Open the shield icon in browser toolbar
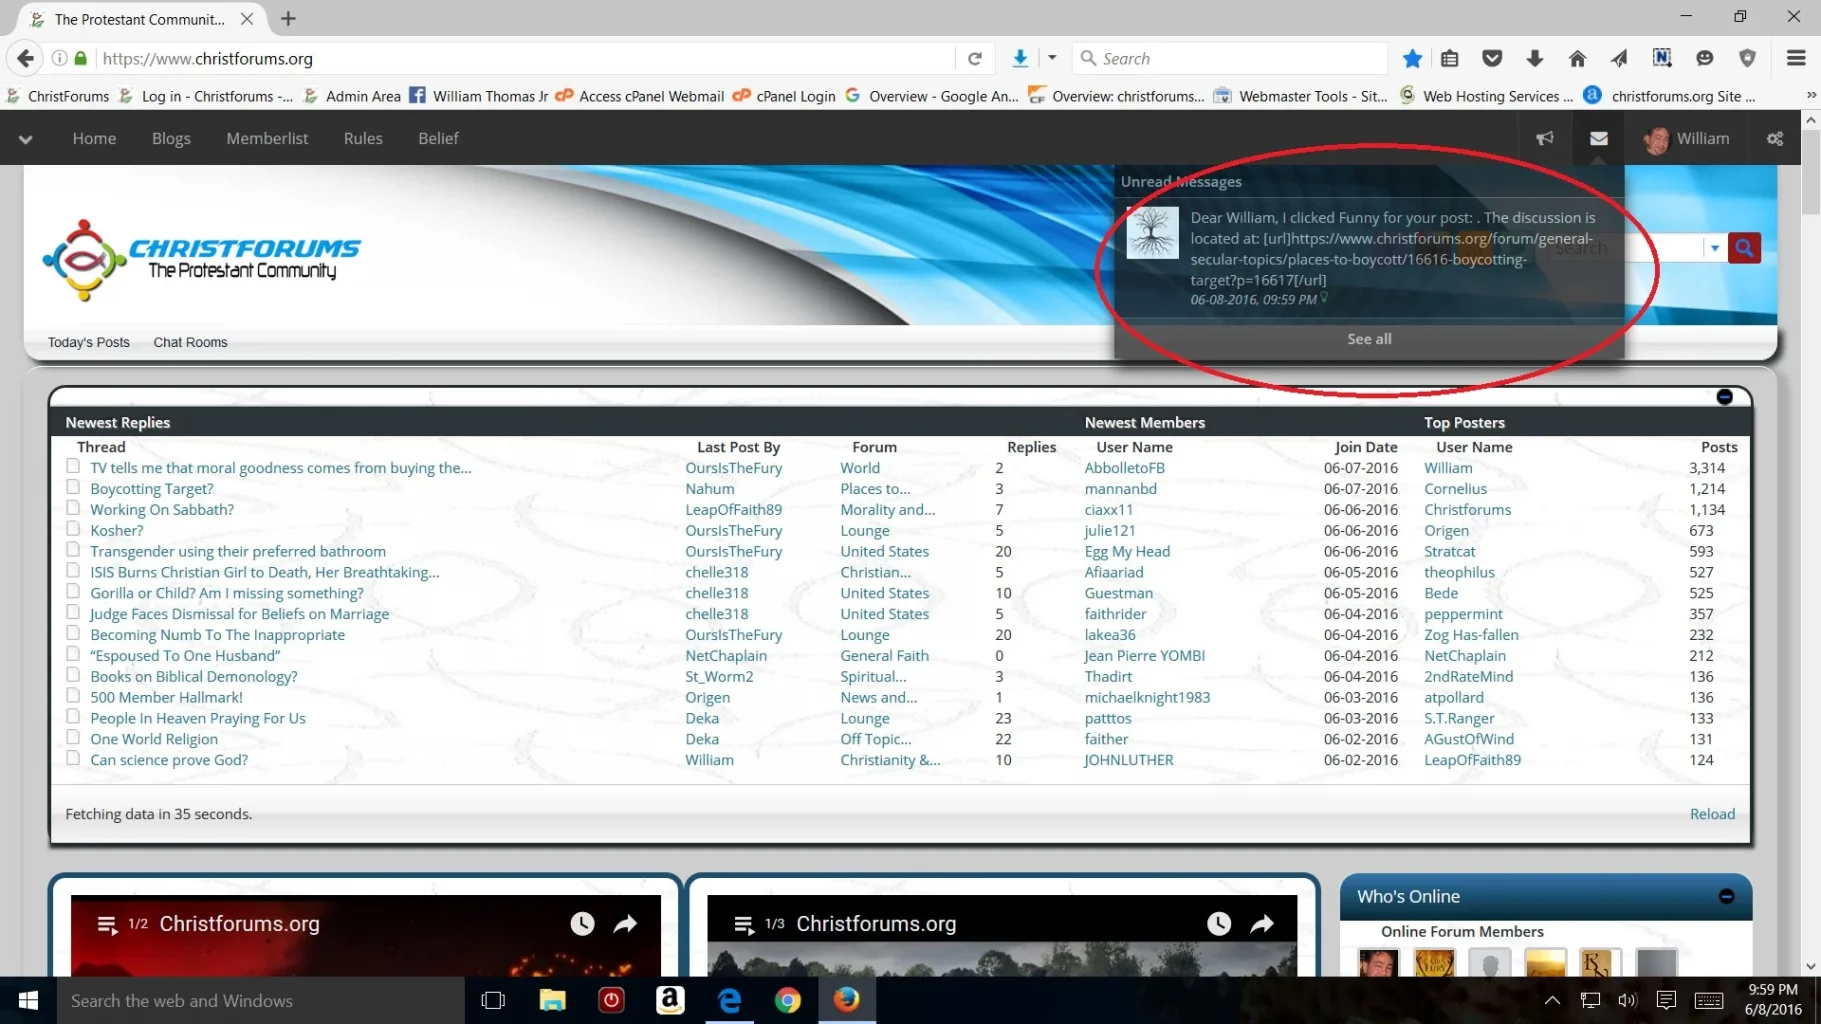The width and height of the screenshot is (1821, 1024). (1747, 58)
